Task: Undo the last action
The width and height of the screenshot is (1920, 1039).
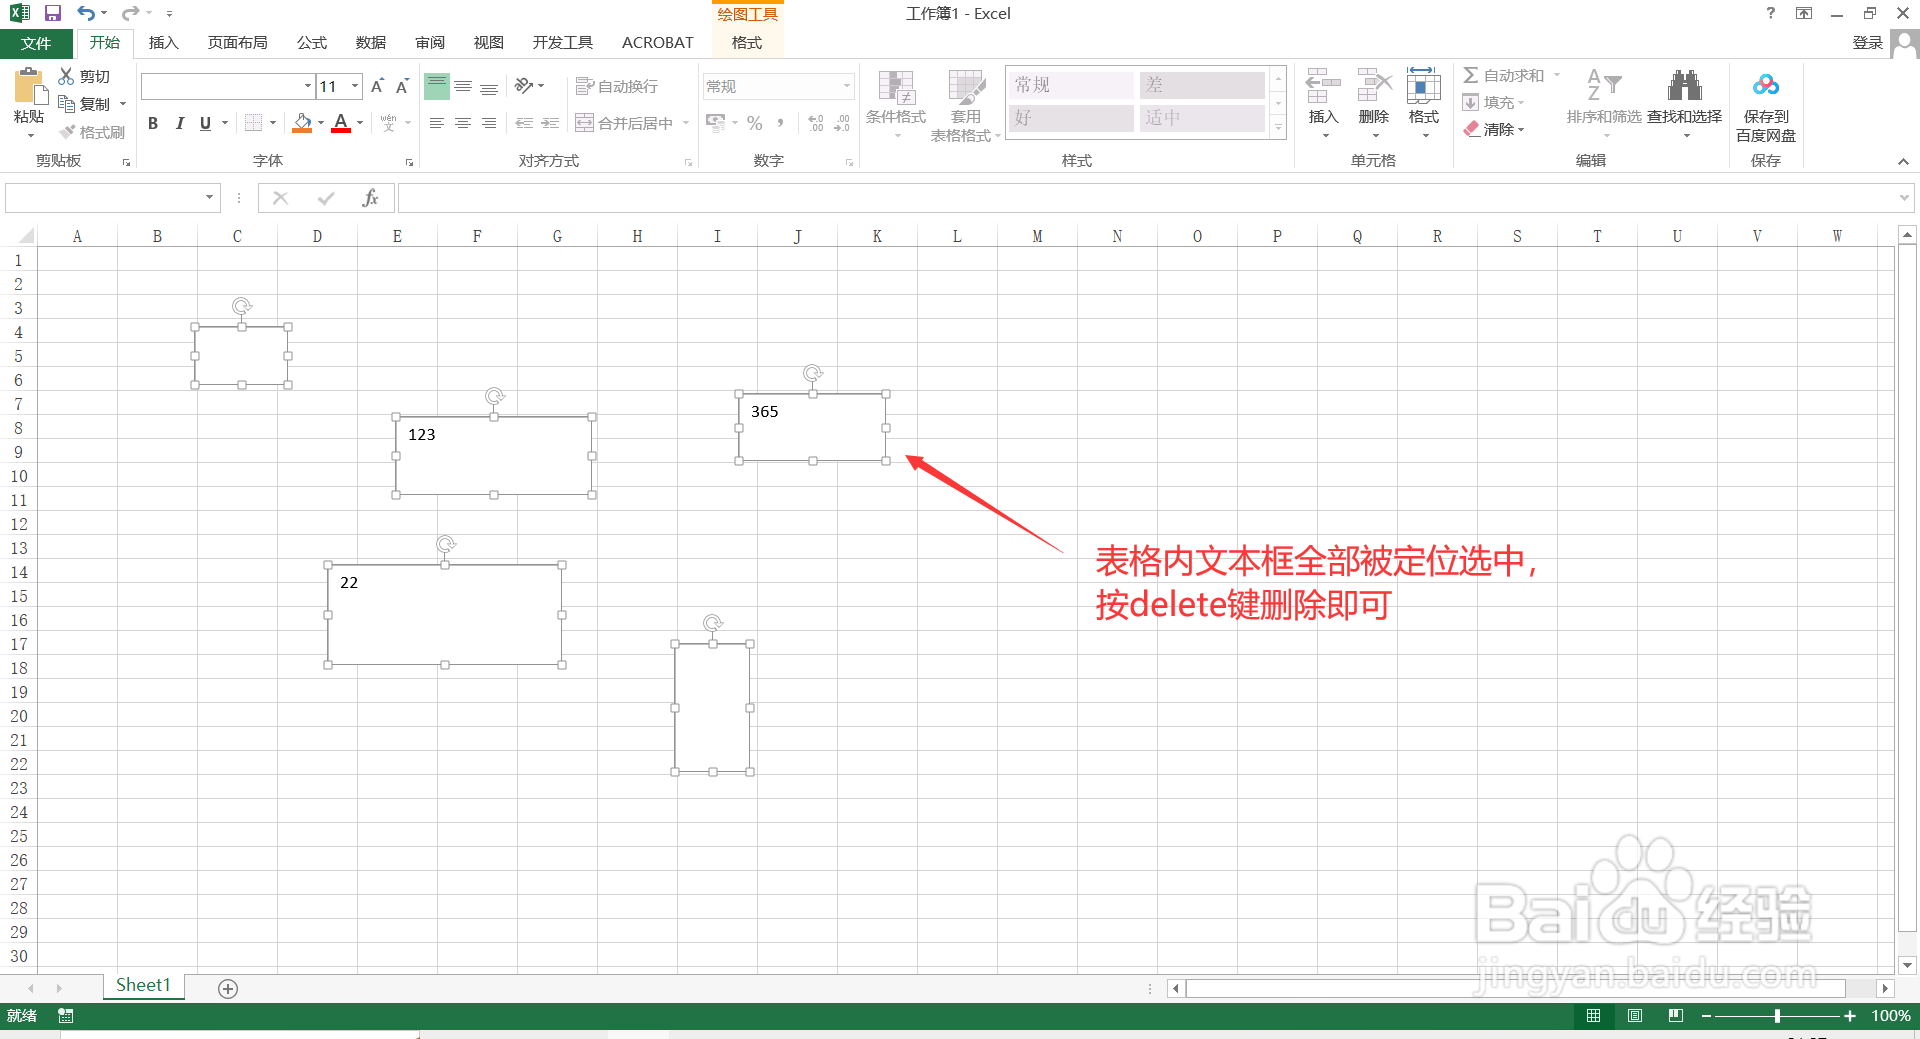Action: pos(86,13)
